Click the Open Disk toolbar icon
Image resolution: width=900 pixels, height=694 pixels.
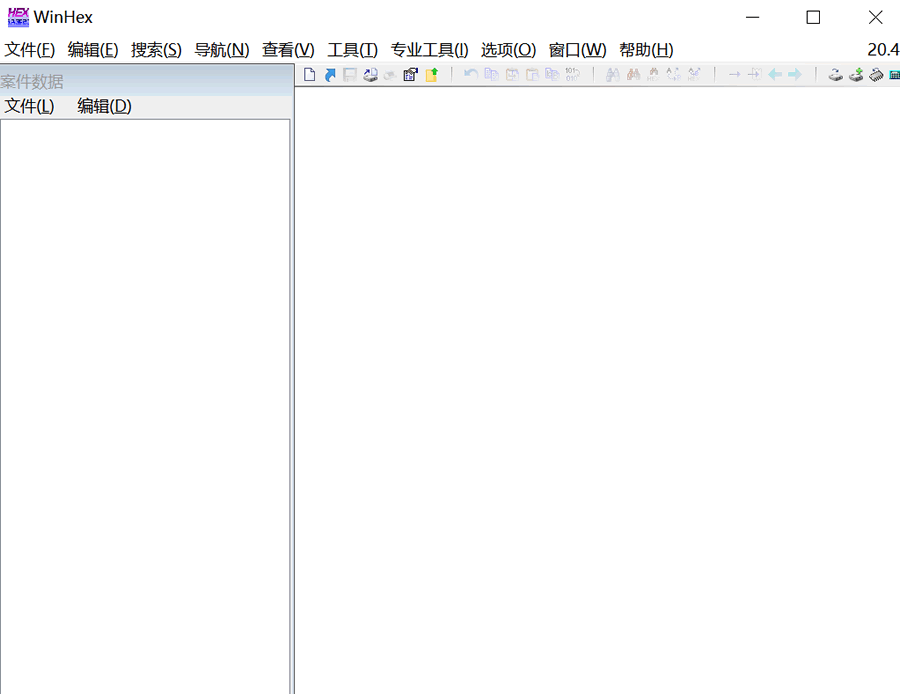tap(835, 75)
